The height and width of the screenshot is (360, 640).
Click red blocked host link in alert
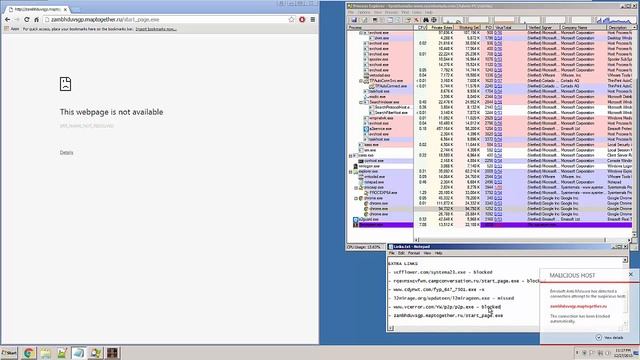pyautogui.click(x=578, y=306)
